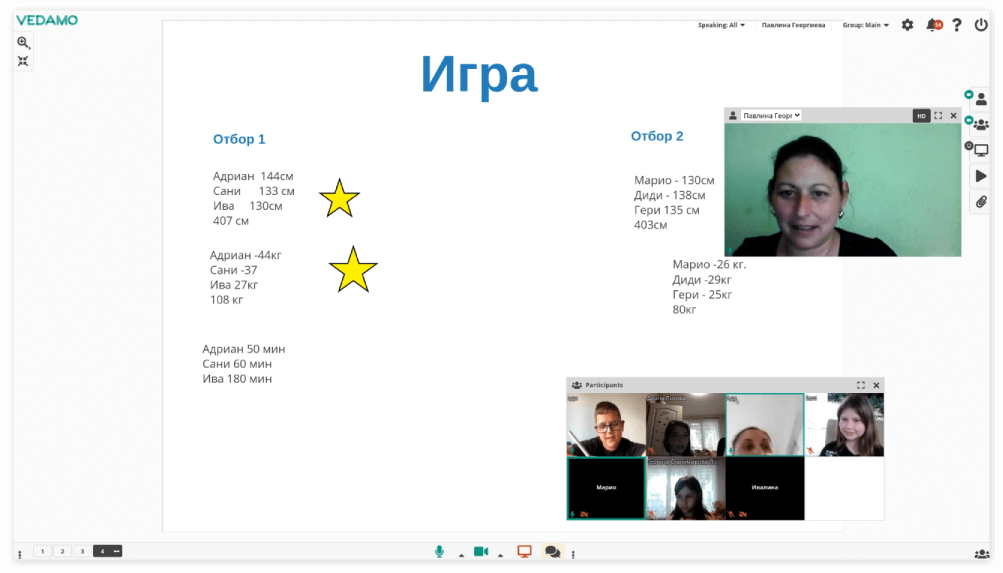Click the Игра slide title

pyautogui.click(x=479, y=75)
